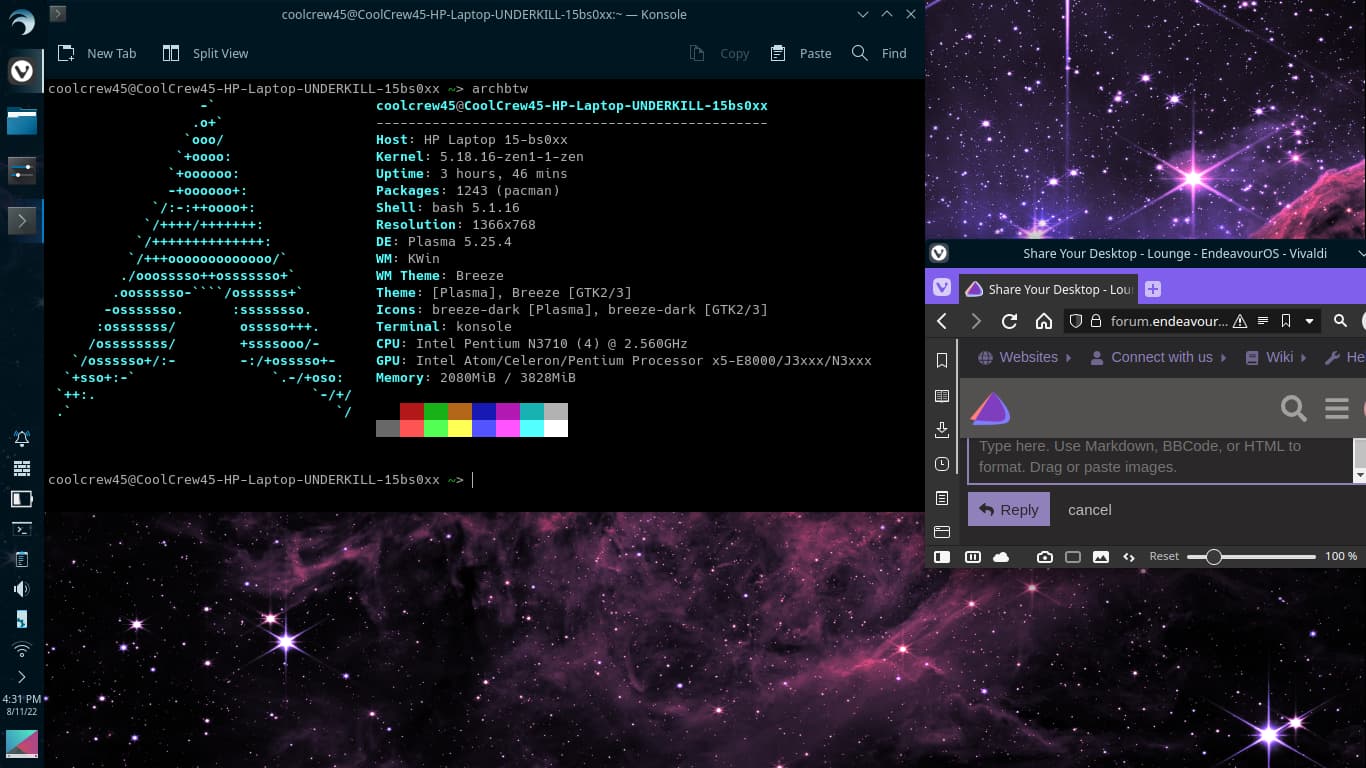Expand the Websites menu on the forum
Screen dimensions: 1366x768
[1025, 357]
